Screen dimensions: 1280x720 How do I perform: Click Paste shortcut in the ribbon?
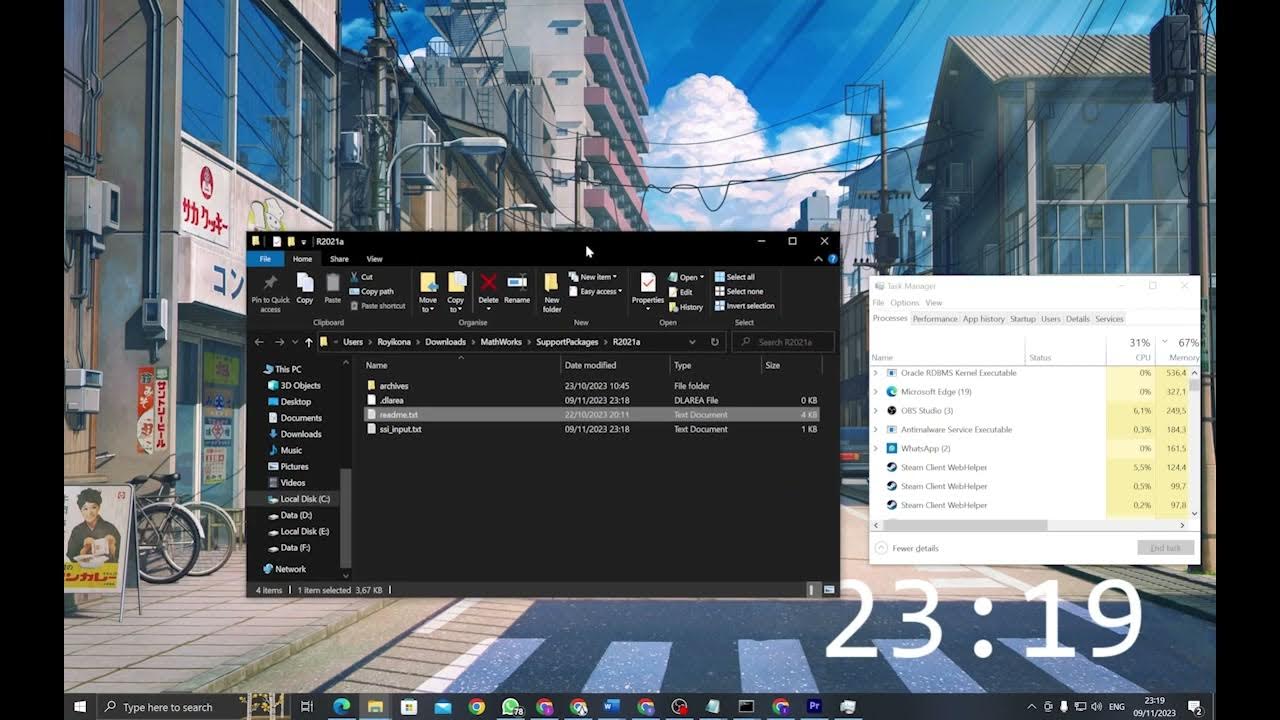pyautogui.click(x=377, y=306)
